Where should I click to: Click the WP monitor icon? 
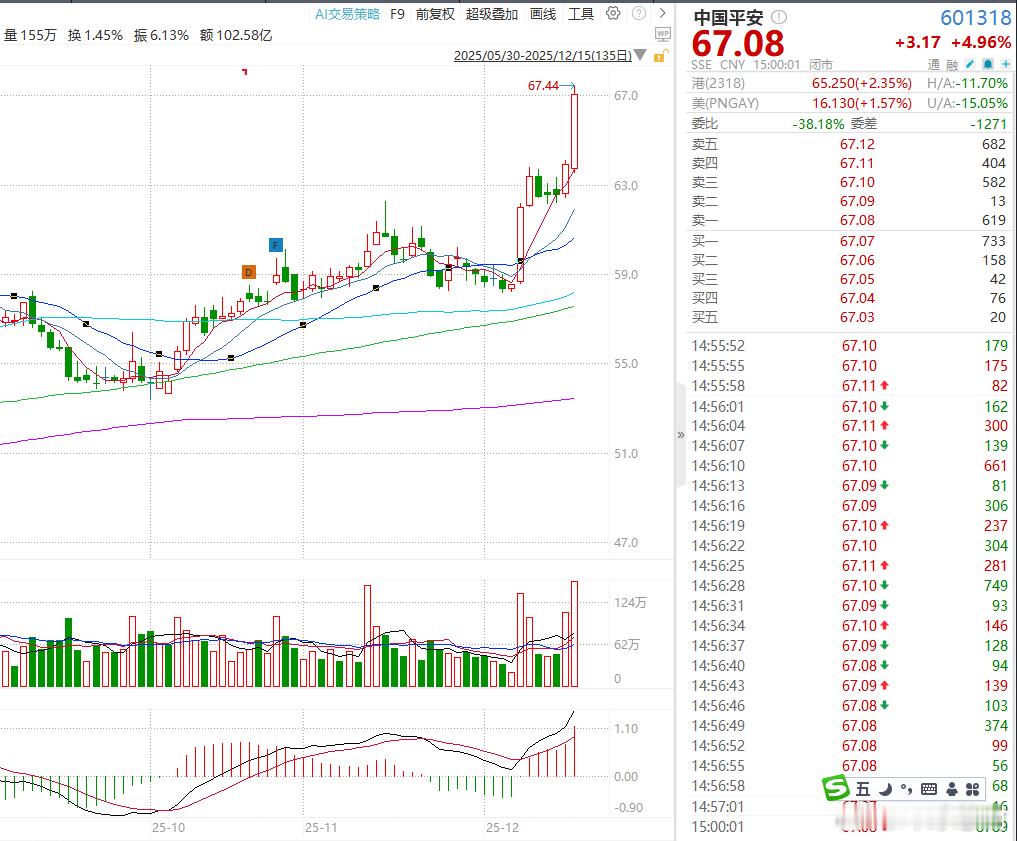coord(663,34)
